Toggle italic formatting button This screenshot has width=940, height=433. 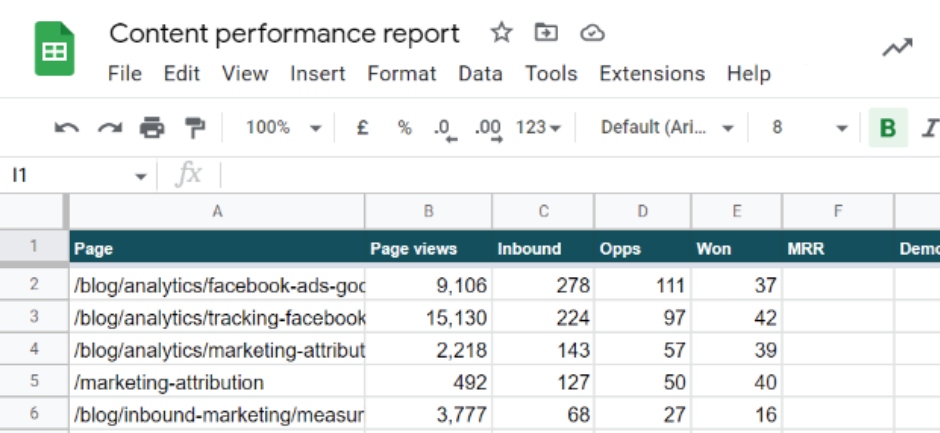point(930,128)
